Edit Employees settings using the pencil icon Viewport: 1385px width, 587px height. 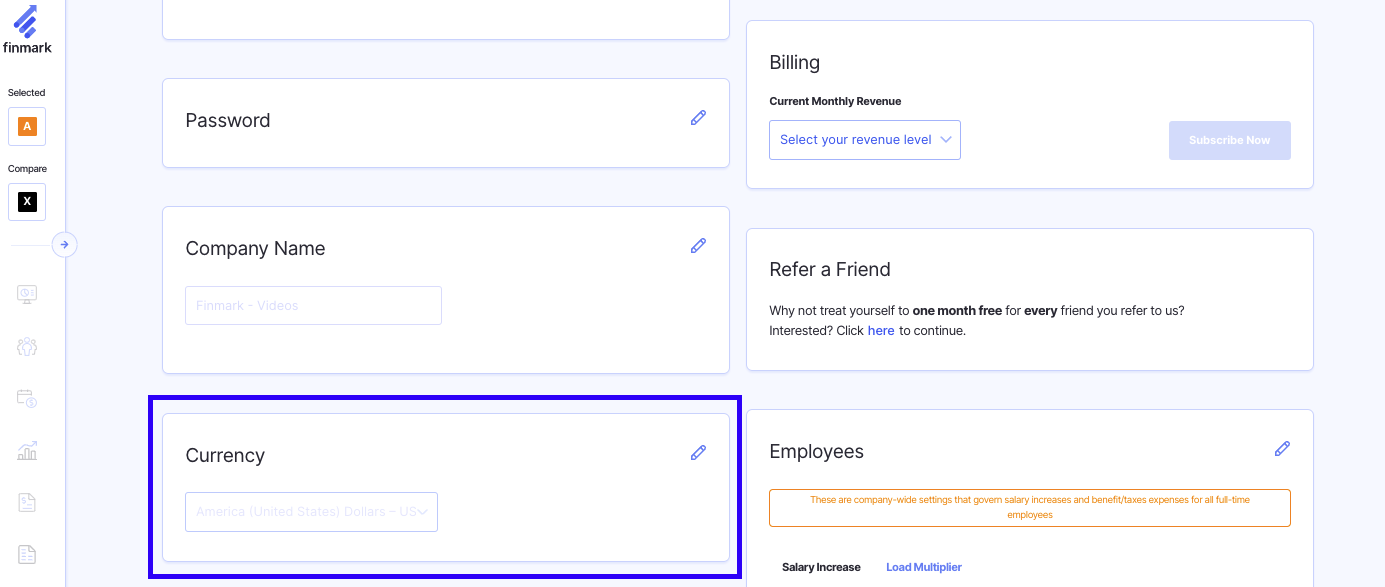[1282, 449]
